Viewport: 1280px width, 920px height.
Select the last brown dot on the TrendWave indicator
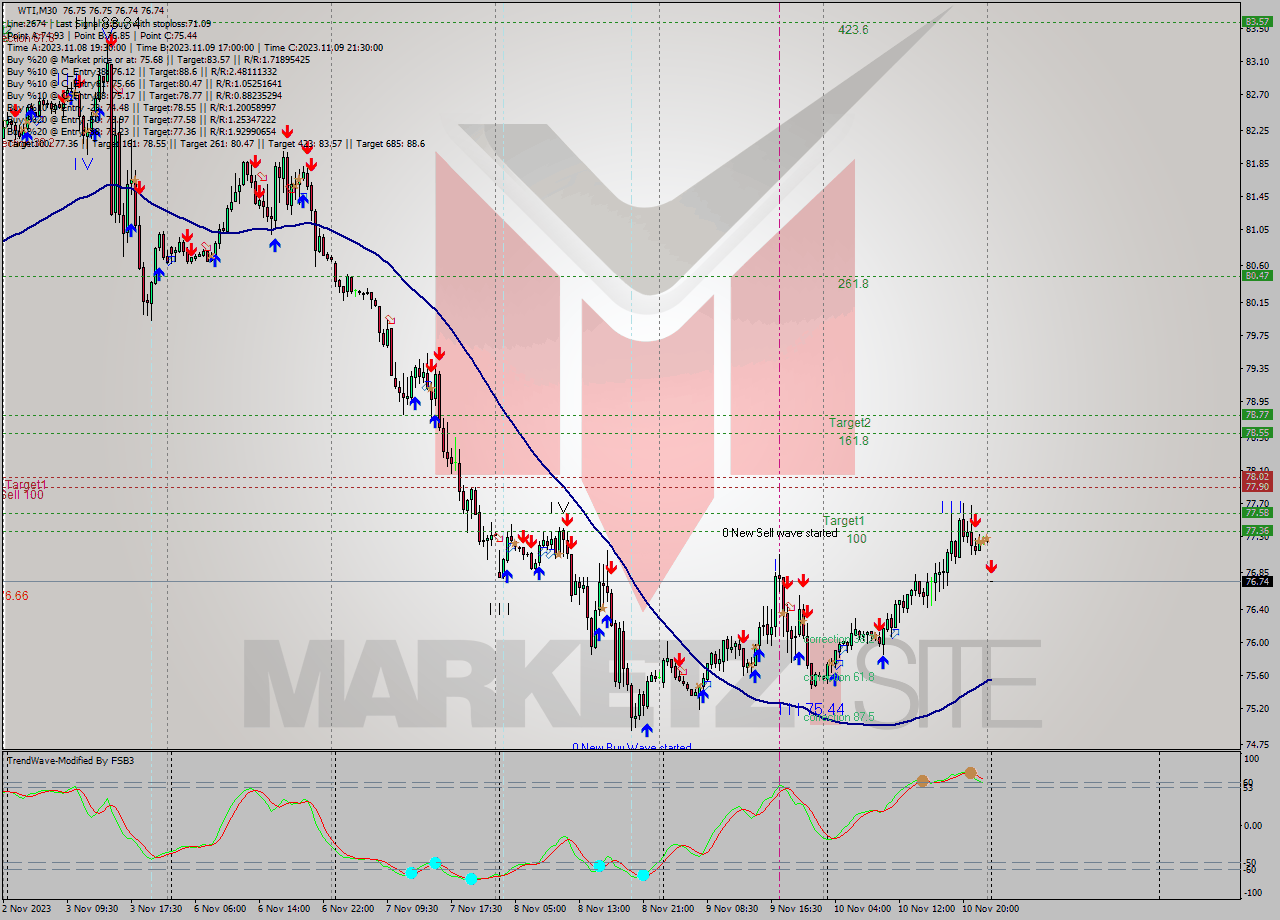[x=970, y=772]
